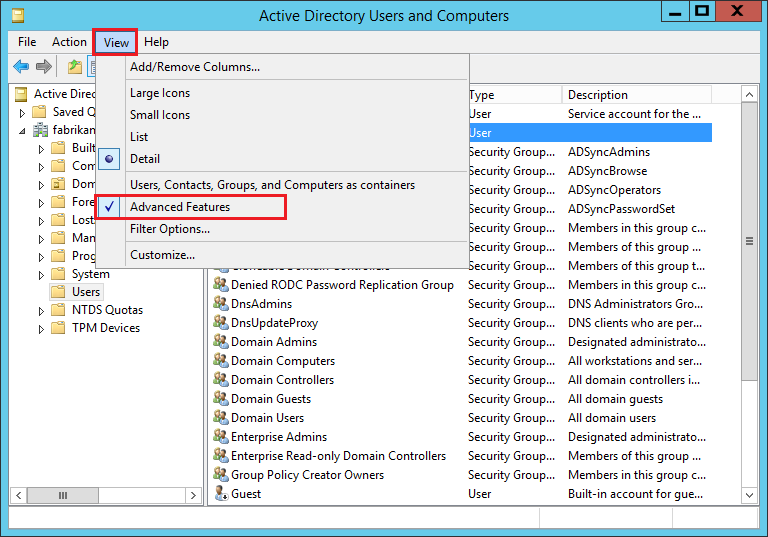The width and height of the screenshot is (768, 537).
Task: Click the NTDS Quotas folder icon
Action: tap(58, 310)
